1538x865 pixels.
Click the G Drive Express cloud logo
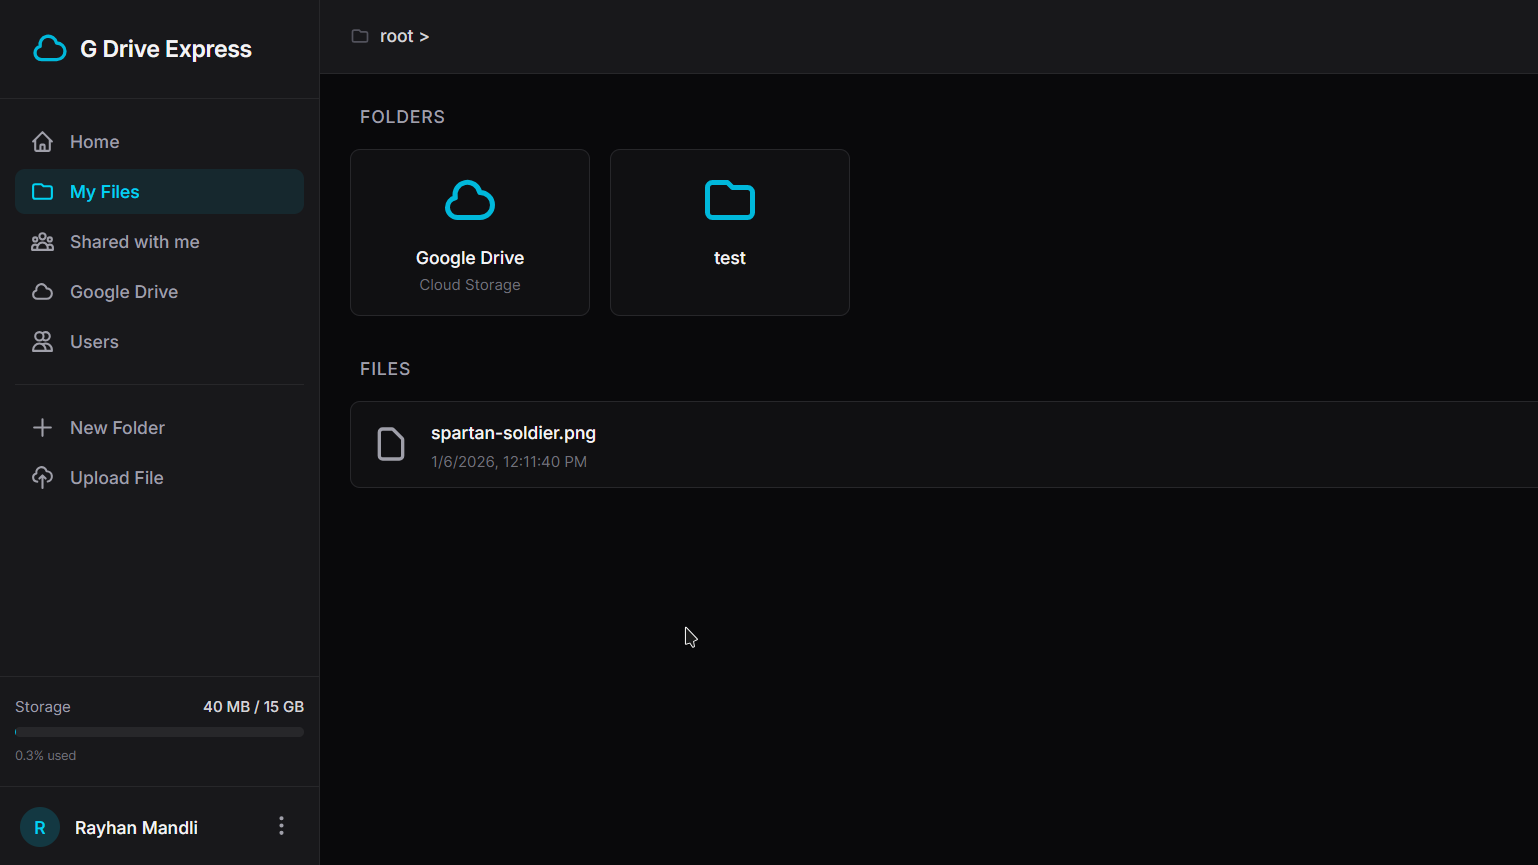[49, 47]
